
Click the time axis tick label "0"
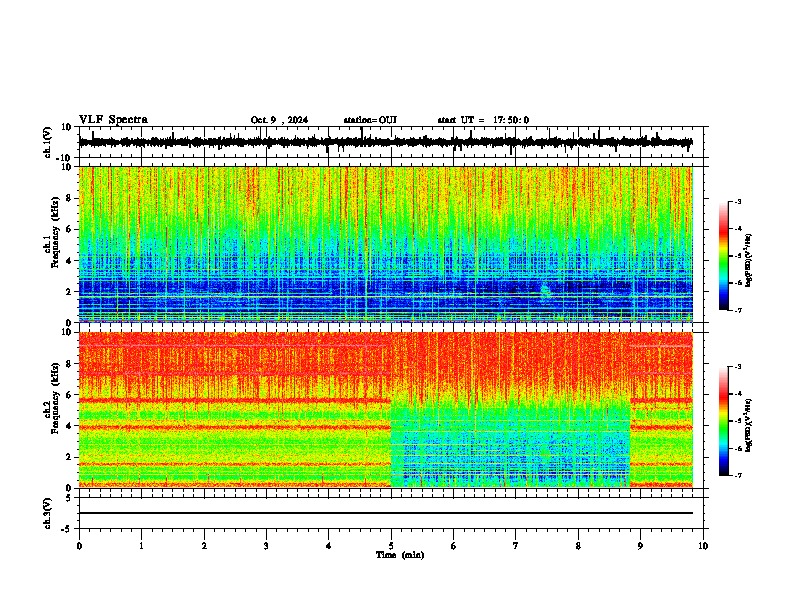click(x=79, y=546)
